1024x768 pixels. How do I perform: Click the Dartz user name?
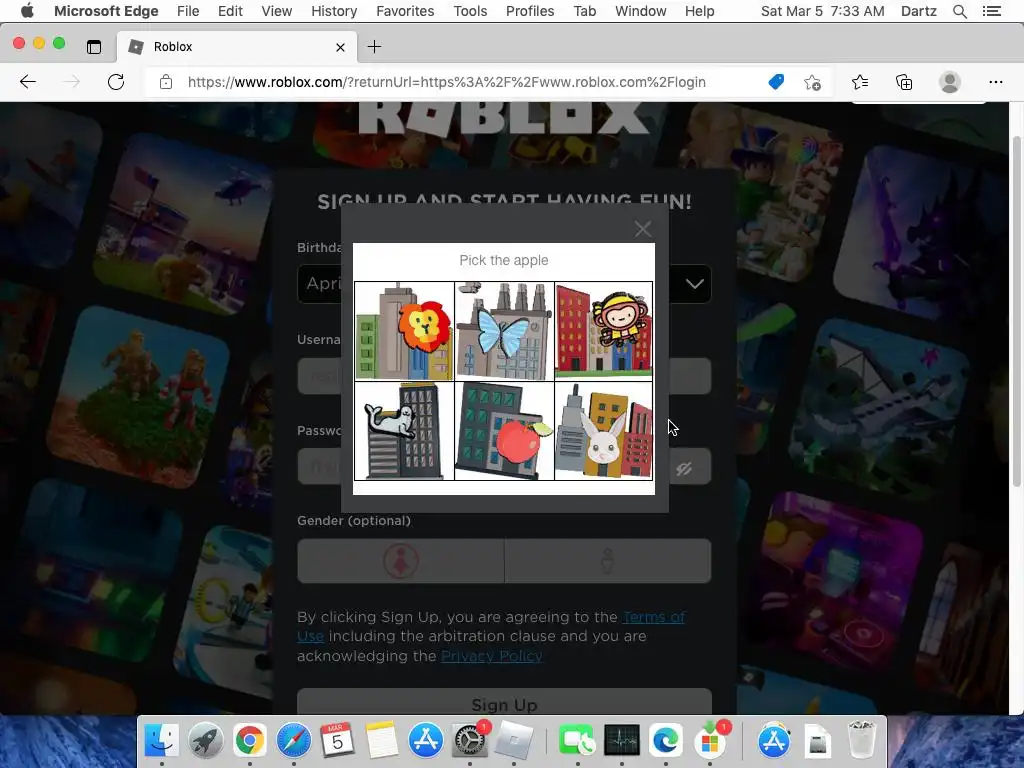pyautogui.click(x=918, y=11)
